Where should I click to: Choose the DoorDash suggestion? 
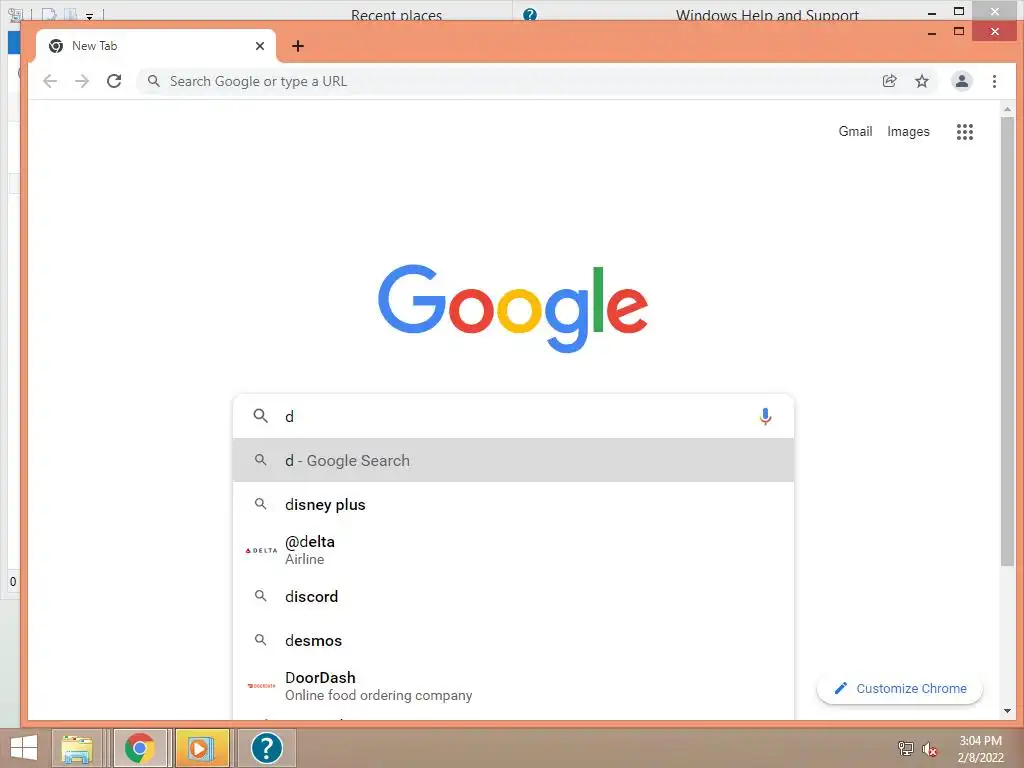(513, 686)
